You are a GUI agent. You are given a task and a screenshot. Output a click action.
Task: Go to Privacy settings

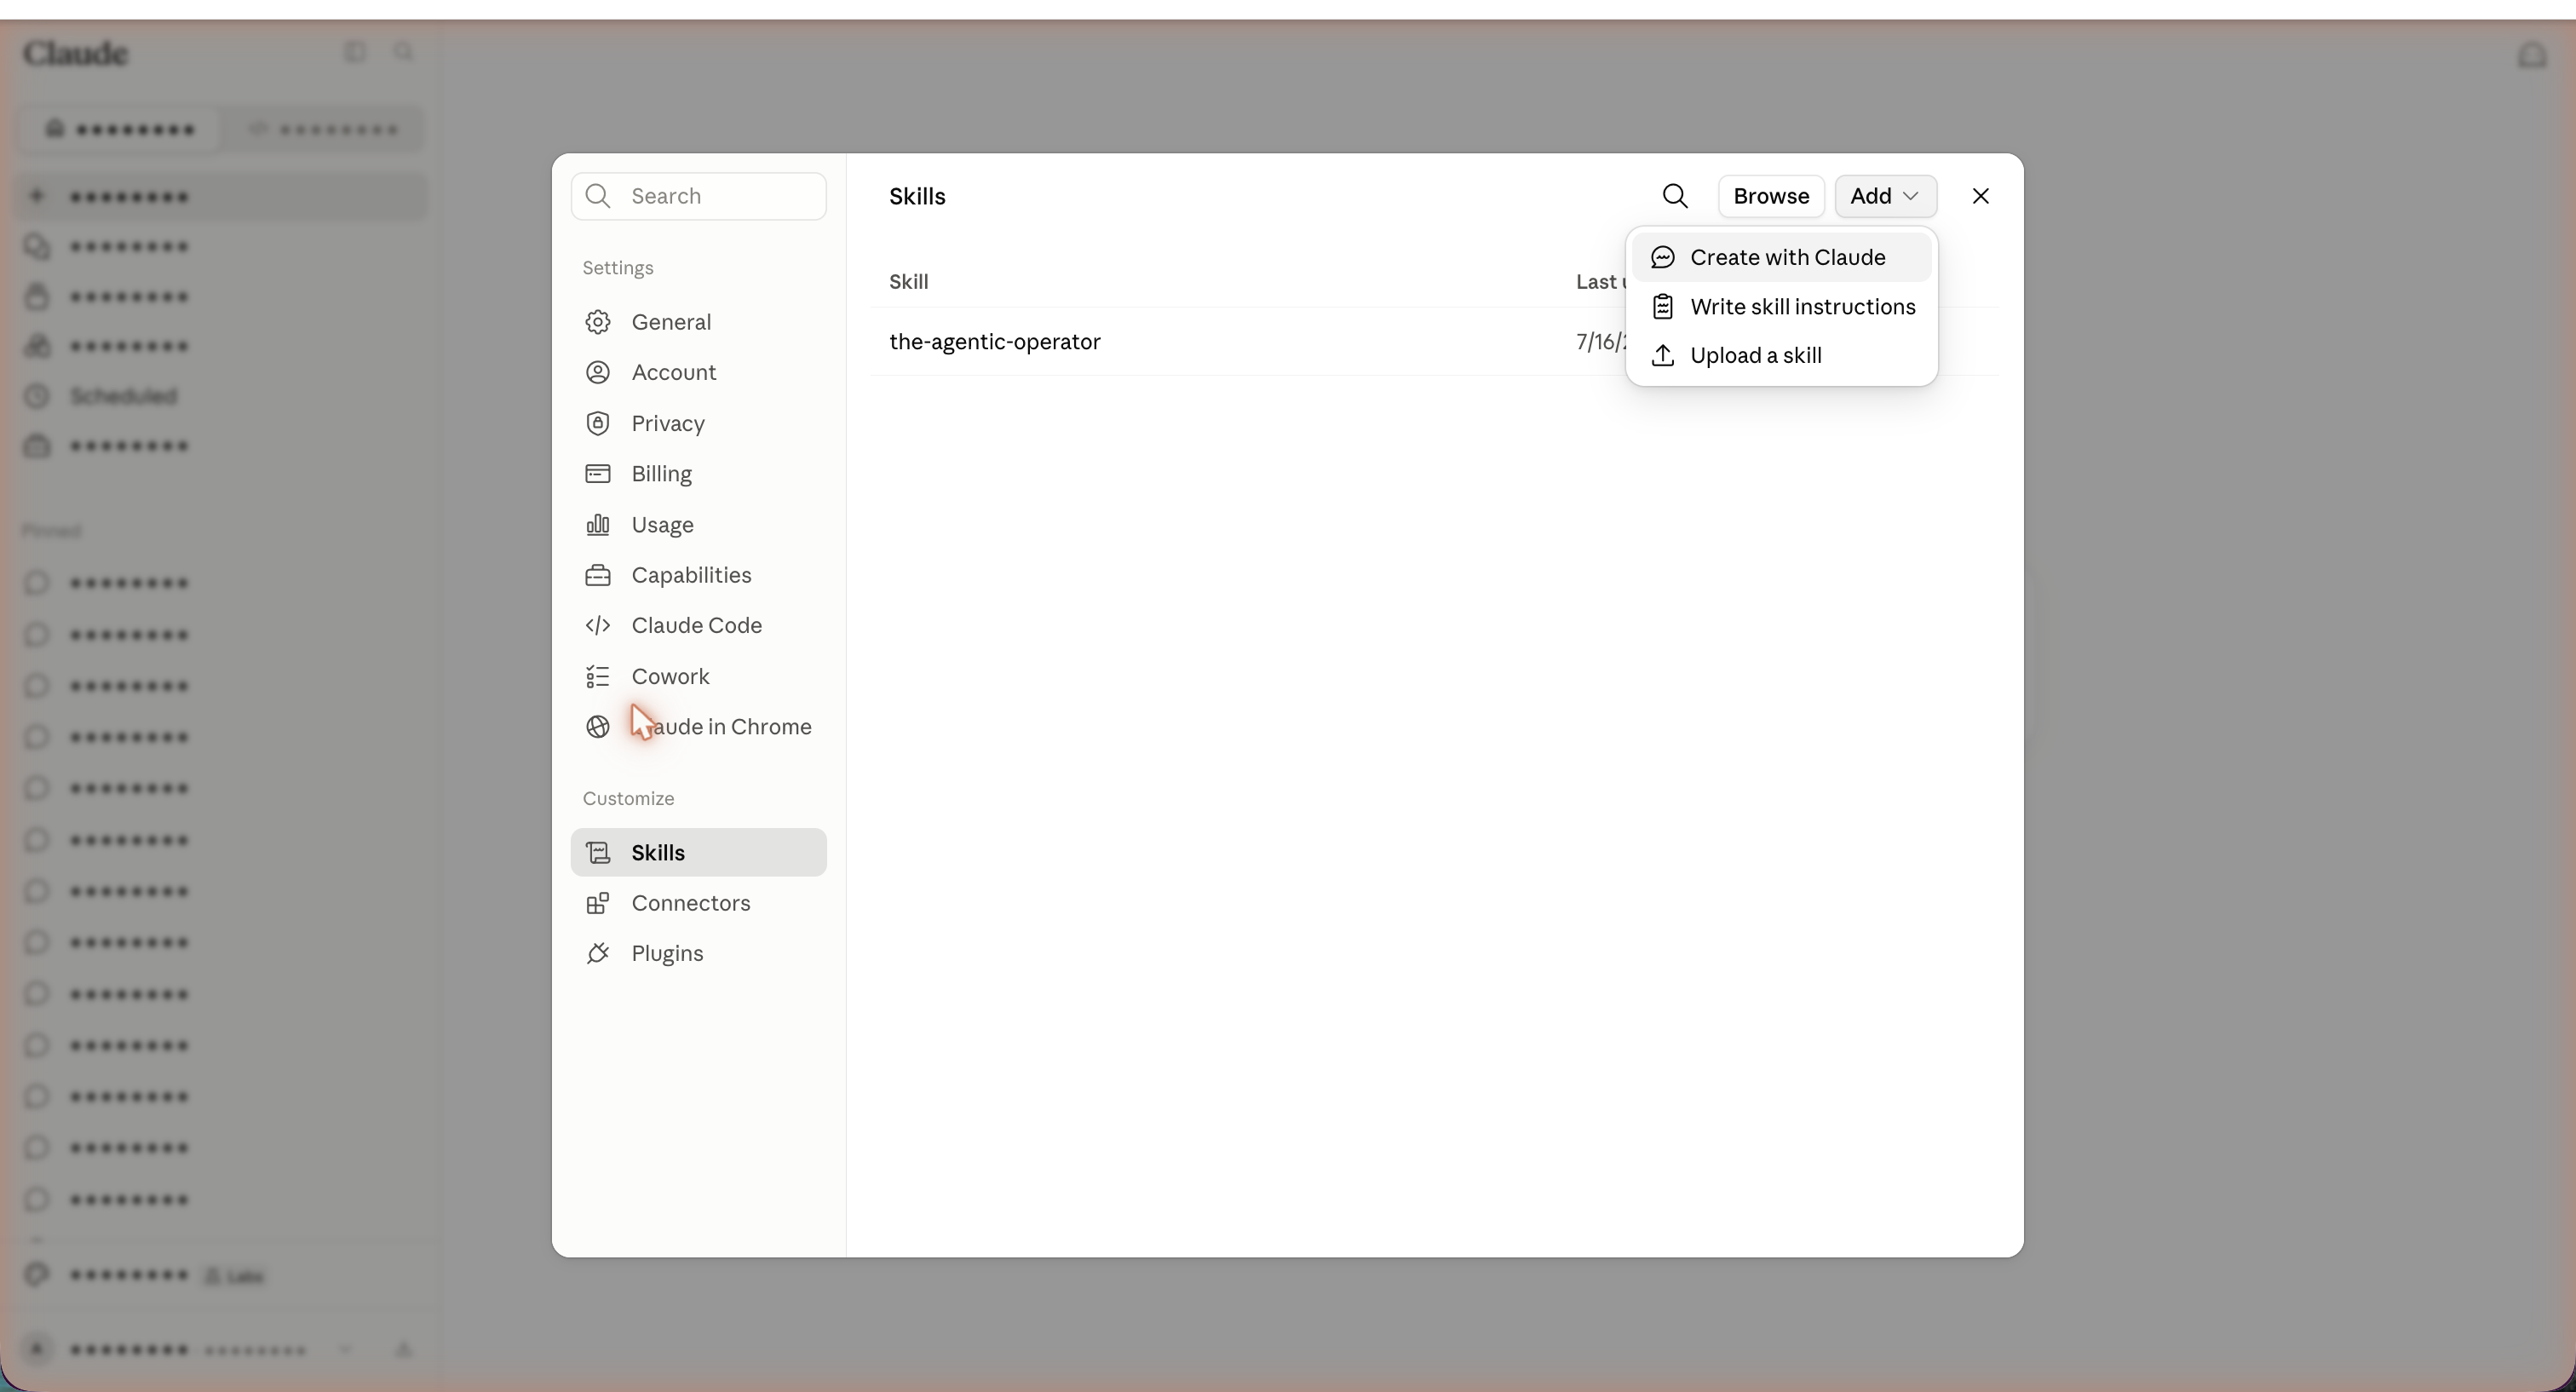coord(698,423)
